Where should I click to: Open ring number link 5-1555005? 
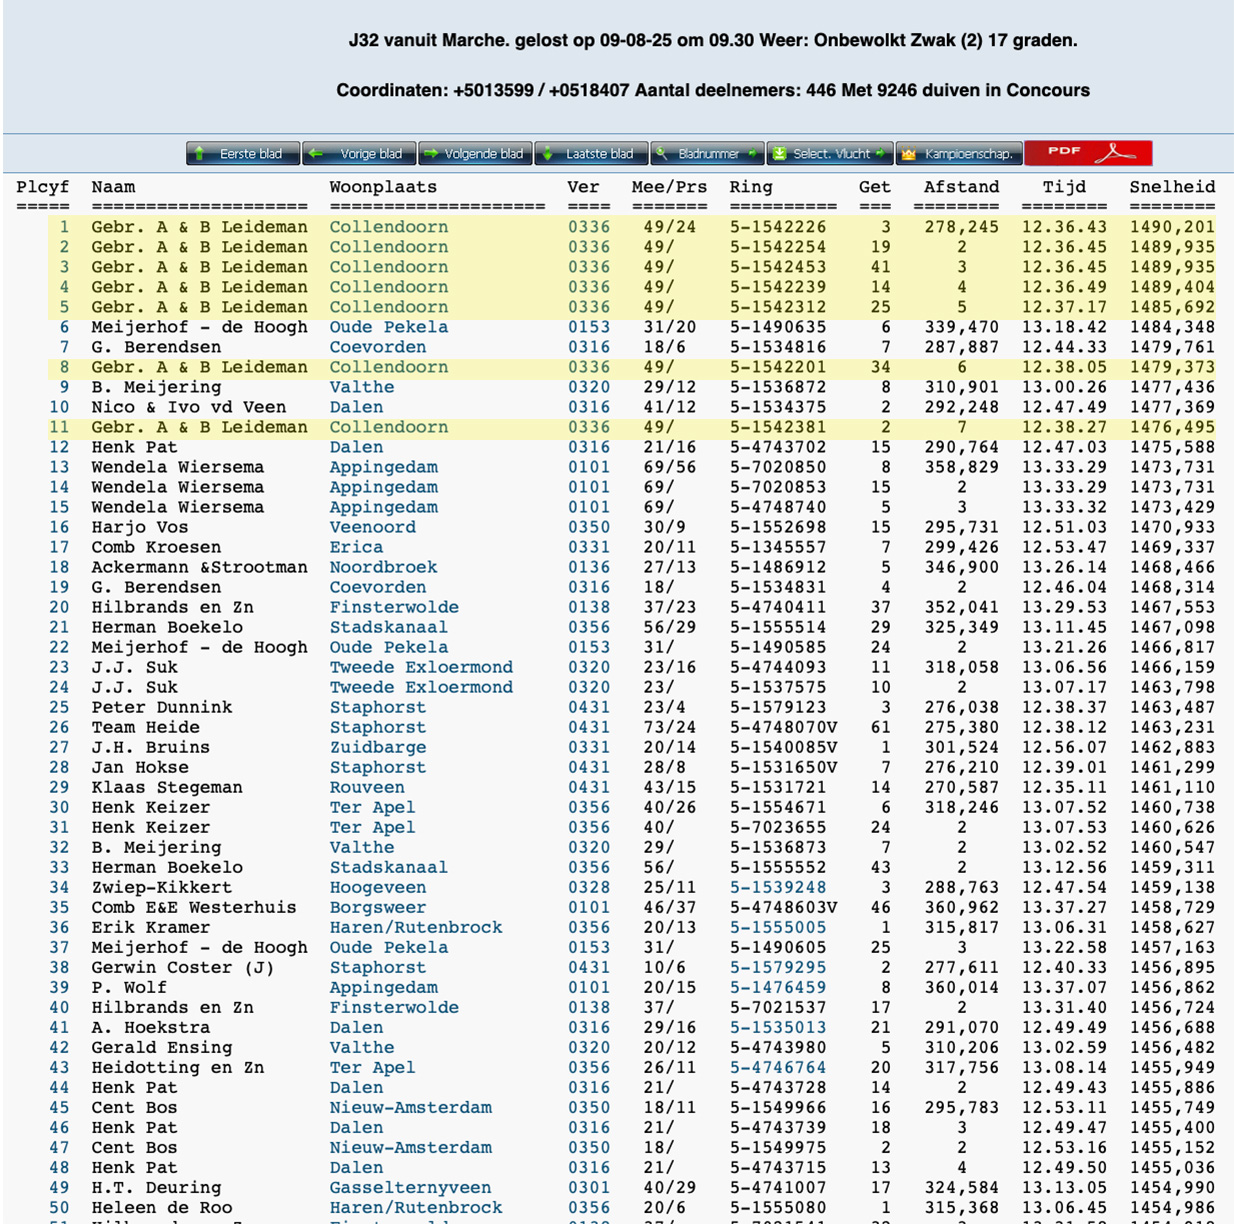tap(778, 927)
